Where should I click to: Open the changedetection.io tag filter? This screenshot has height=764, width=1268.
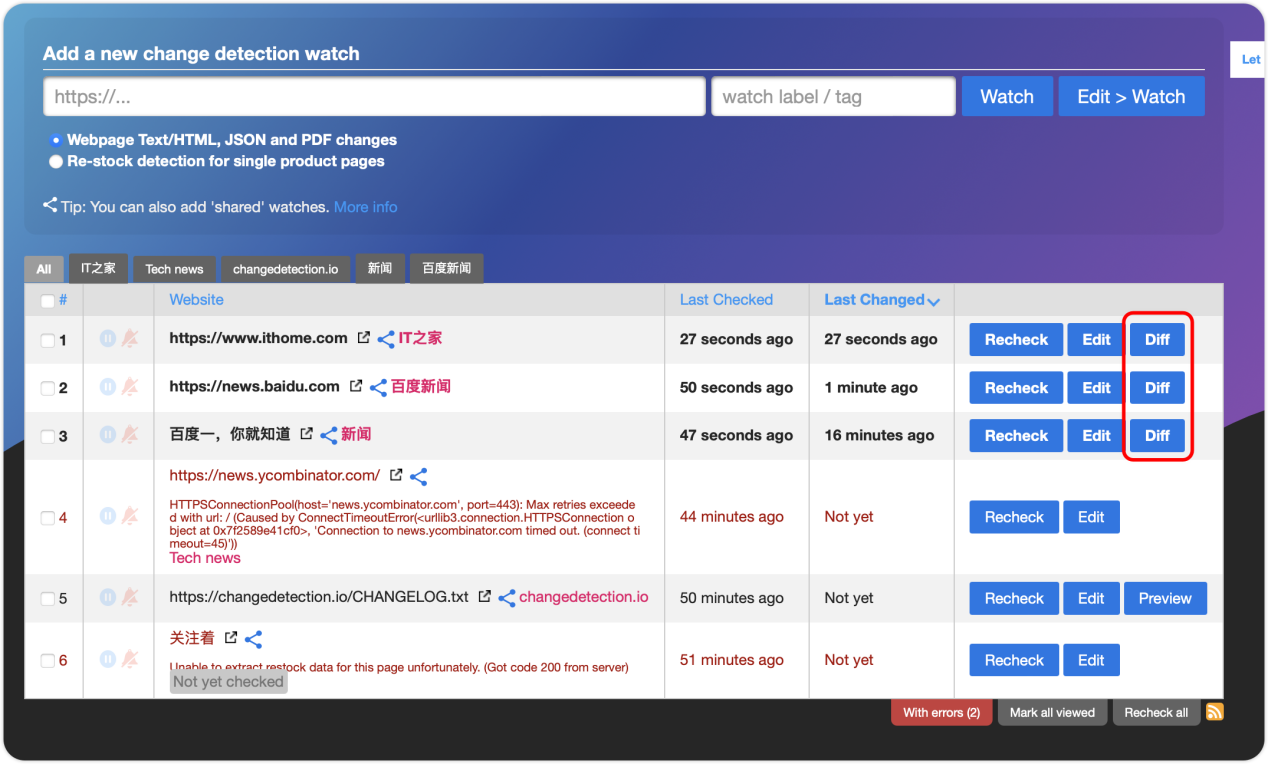point(285,268)
